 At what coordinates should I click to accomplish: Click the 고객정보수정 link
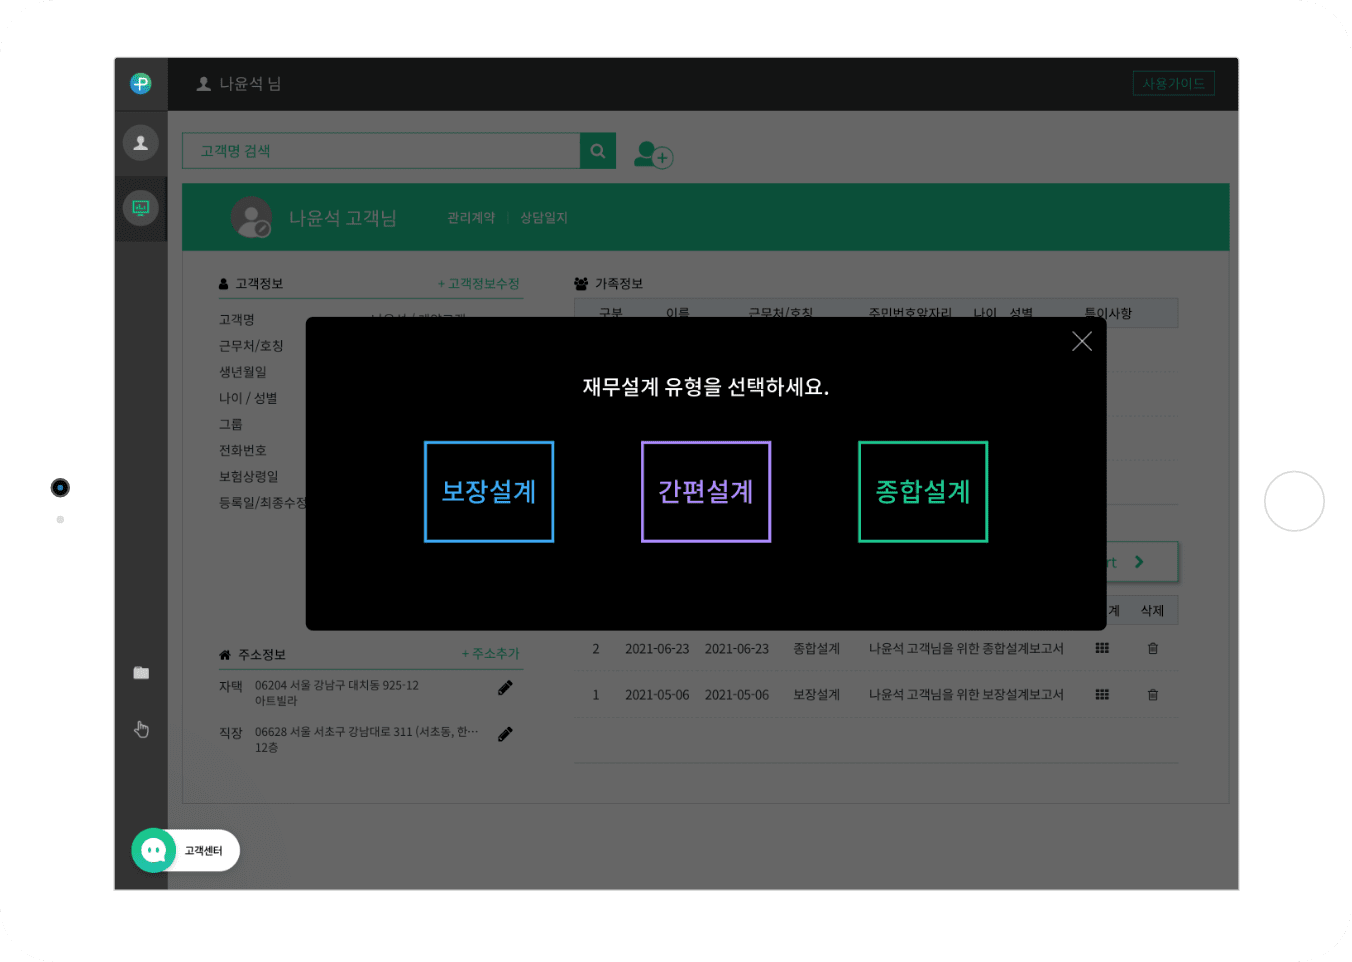[479, 284]
